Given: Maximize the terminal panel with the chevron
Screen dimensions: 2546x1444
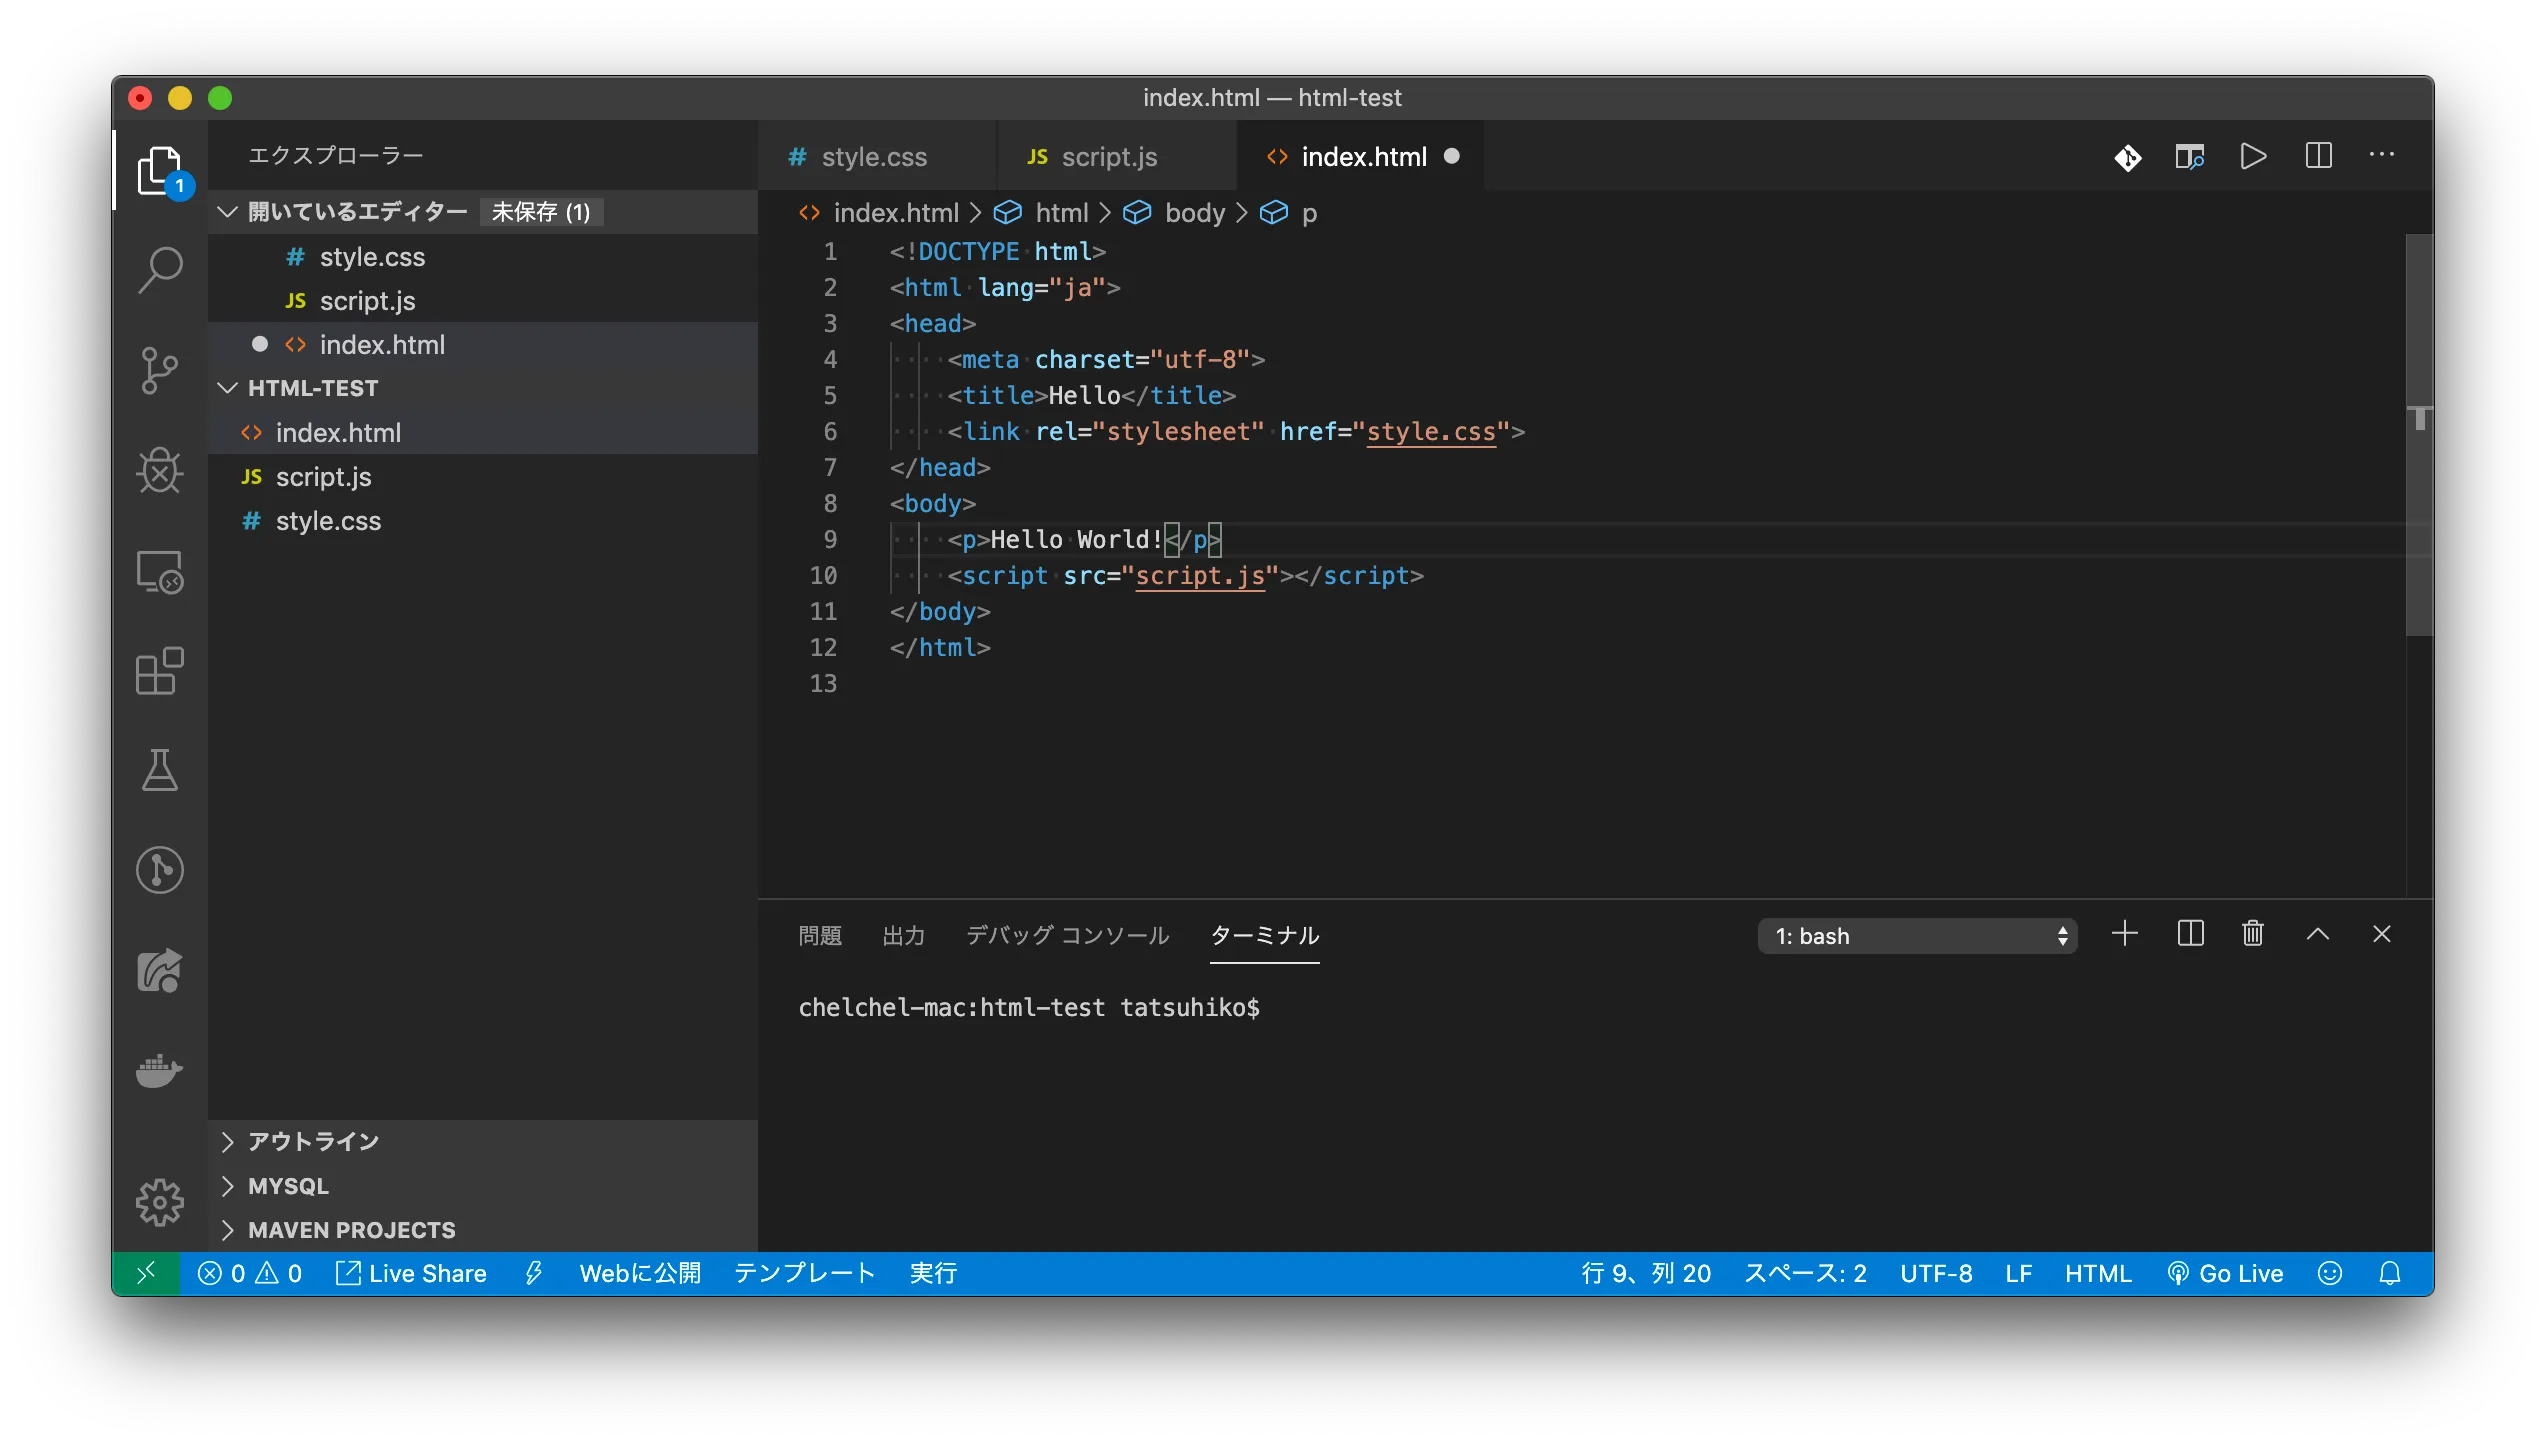Looking at the screenshot, I should (x=2318, y=933).
